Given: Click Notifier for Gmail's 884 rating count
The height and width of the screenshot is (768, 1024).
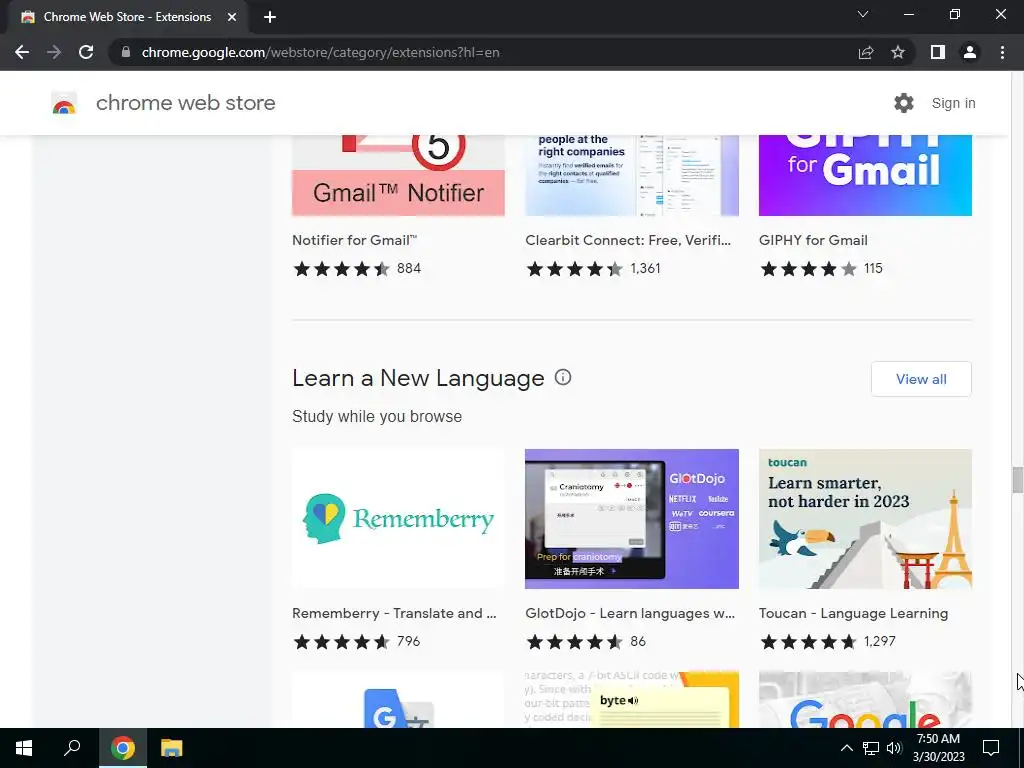Looking at the screenshot, I should point(409,268).
